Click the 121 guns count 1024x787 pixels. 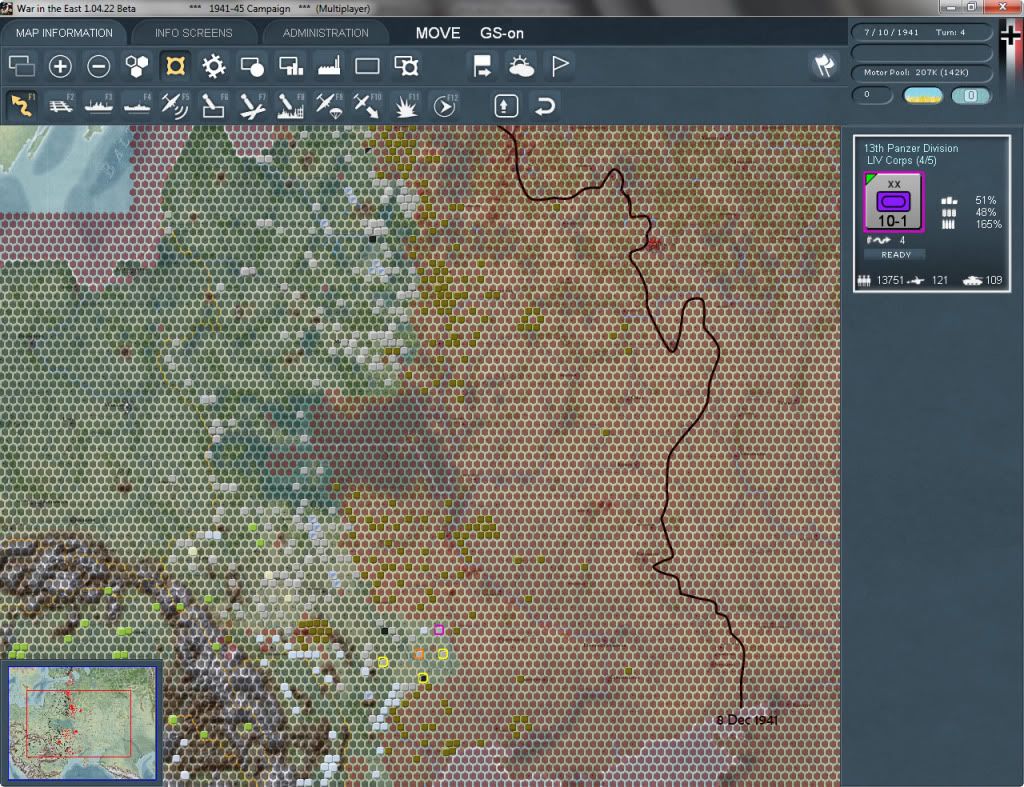939,280
